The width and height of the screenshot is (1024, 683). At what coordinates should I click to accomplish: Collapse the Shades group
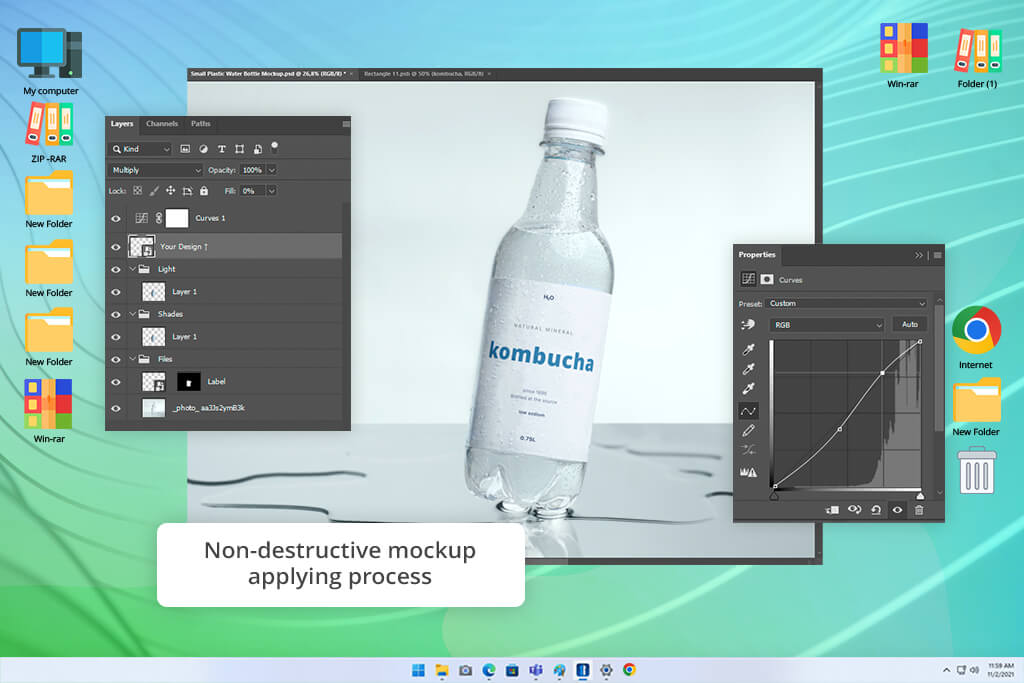point(133,314)
